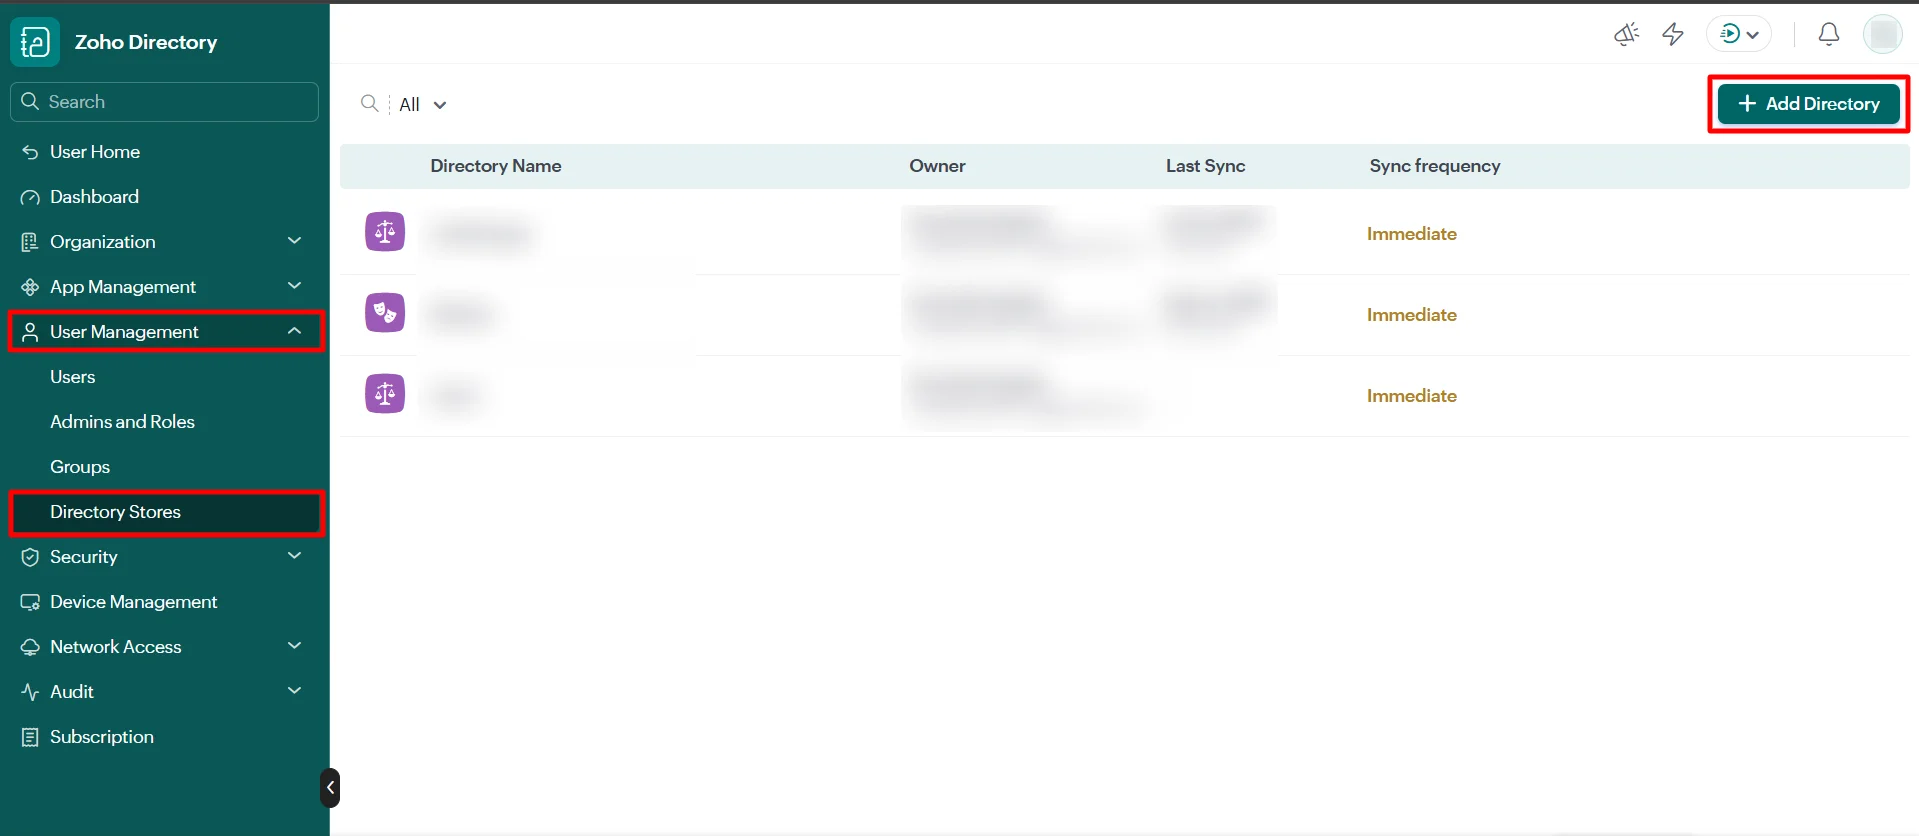Click Immediate in the first directory row
Image resolution: width=1919 pixels, height=836 pixels.
click(x=1412, y=234)
